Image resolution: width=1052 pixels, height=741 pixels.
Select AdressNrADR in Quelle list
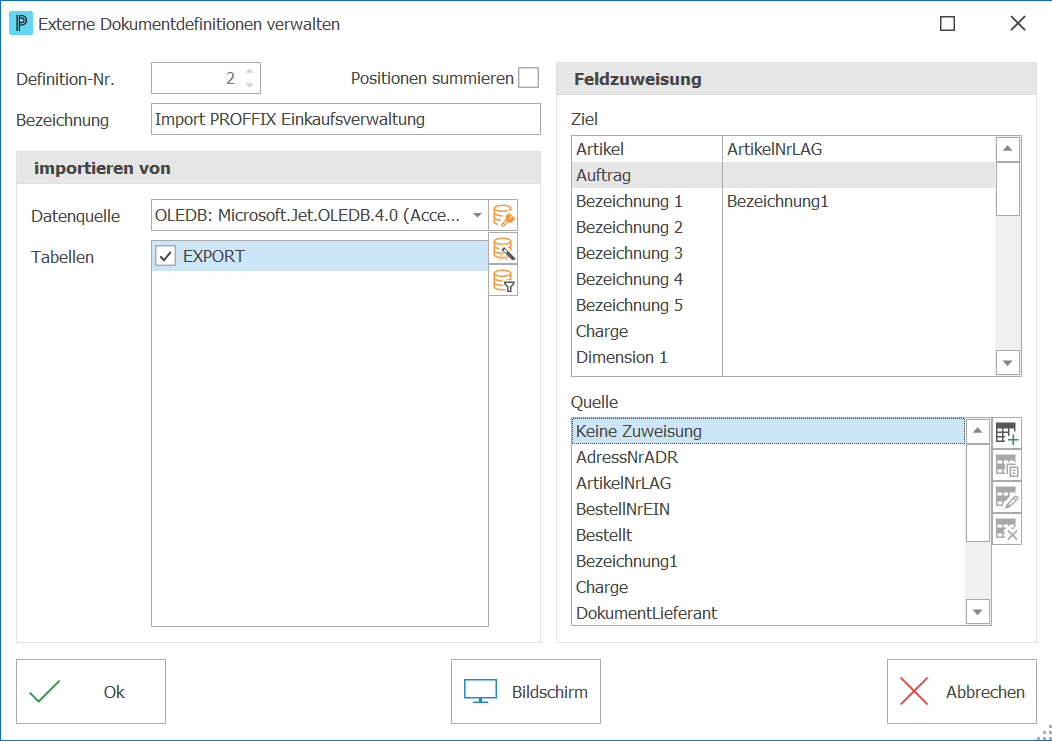pyautogui.click(x=768, y=457)
